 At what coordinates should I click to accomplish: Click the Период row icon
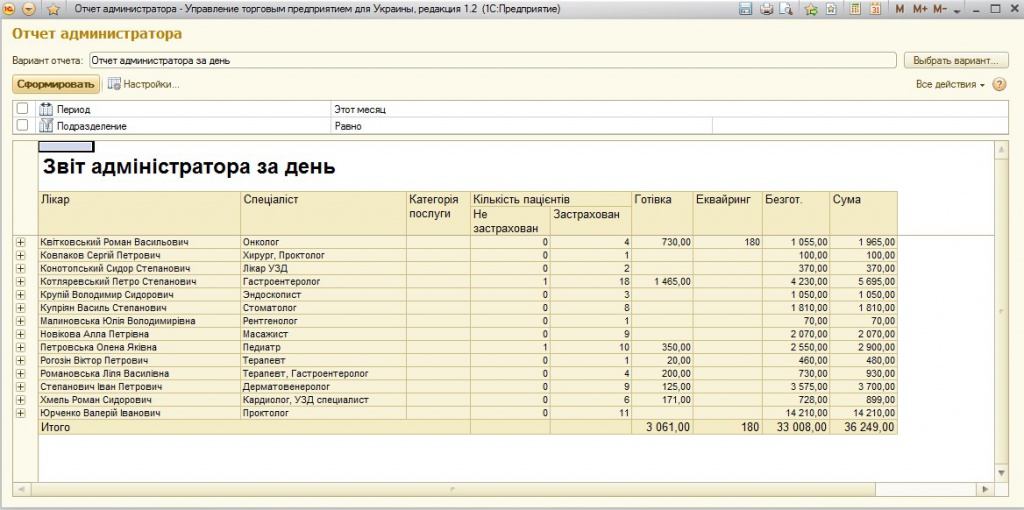coord(46,109)
